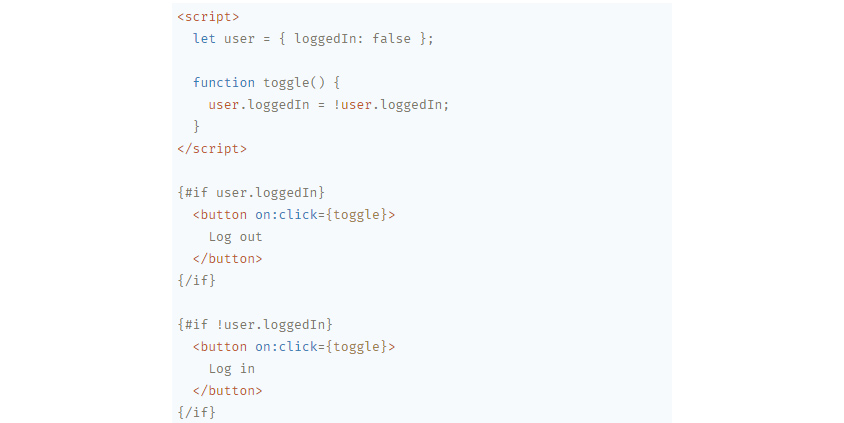Click the "{#if user.loggedIn}" line

[x=251, y=192]
